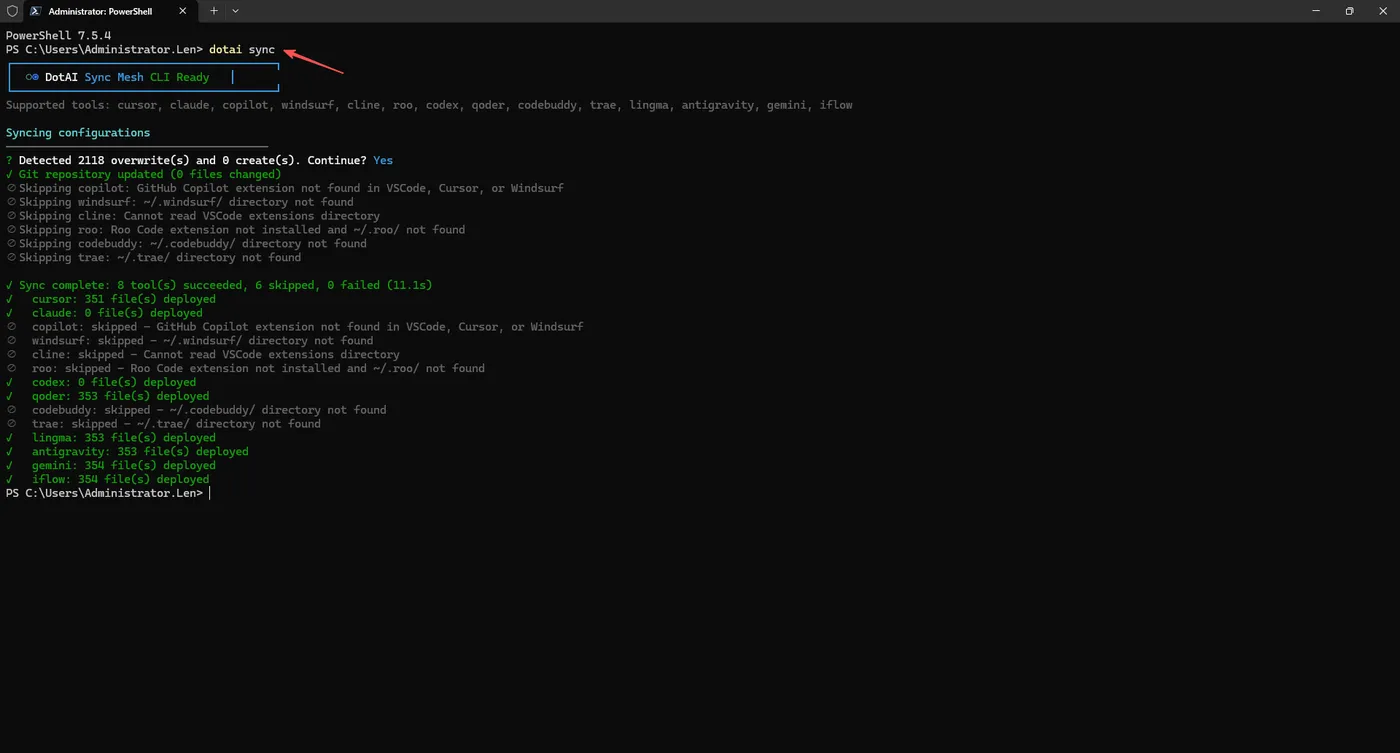Click 'qoder: 353 file(s) deployed' line

108,397
